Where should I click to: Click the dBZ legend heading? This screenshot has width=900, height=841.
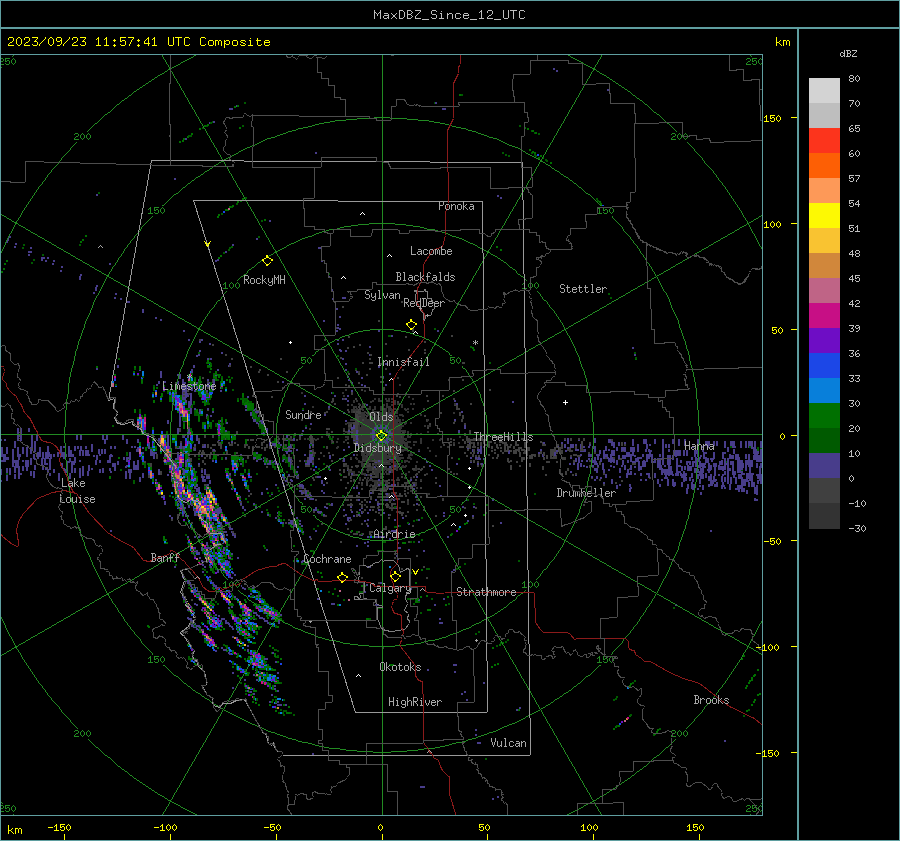pyautogui.click(x=848, y=53)
